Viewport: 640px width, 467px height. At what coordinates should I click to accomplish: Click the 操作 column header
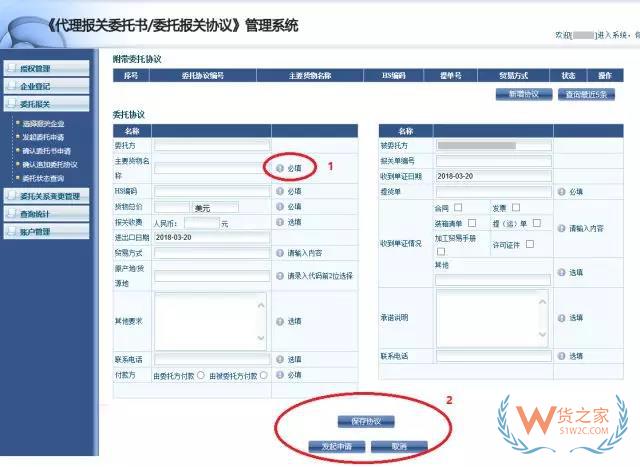(605, 76)
